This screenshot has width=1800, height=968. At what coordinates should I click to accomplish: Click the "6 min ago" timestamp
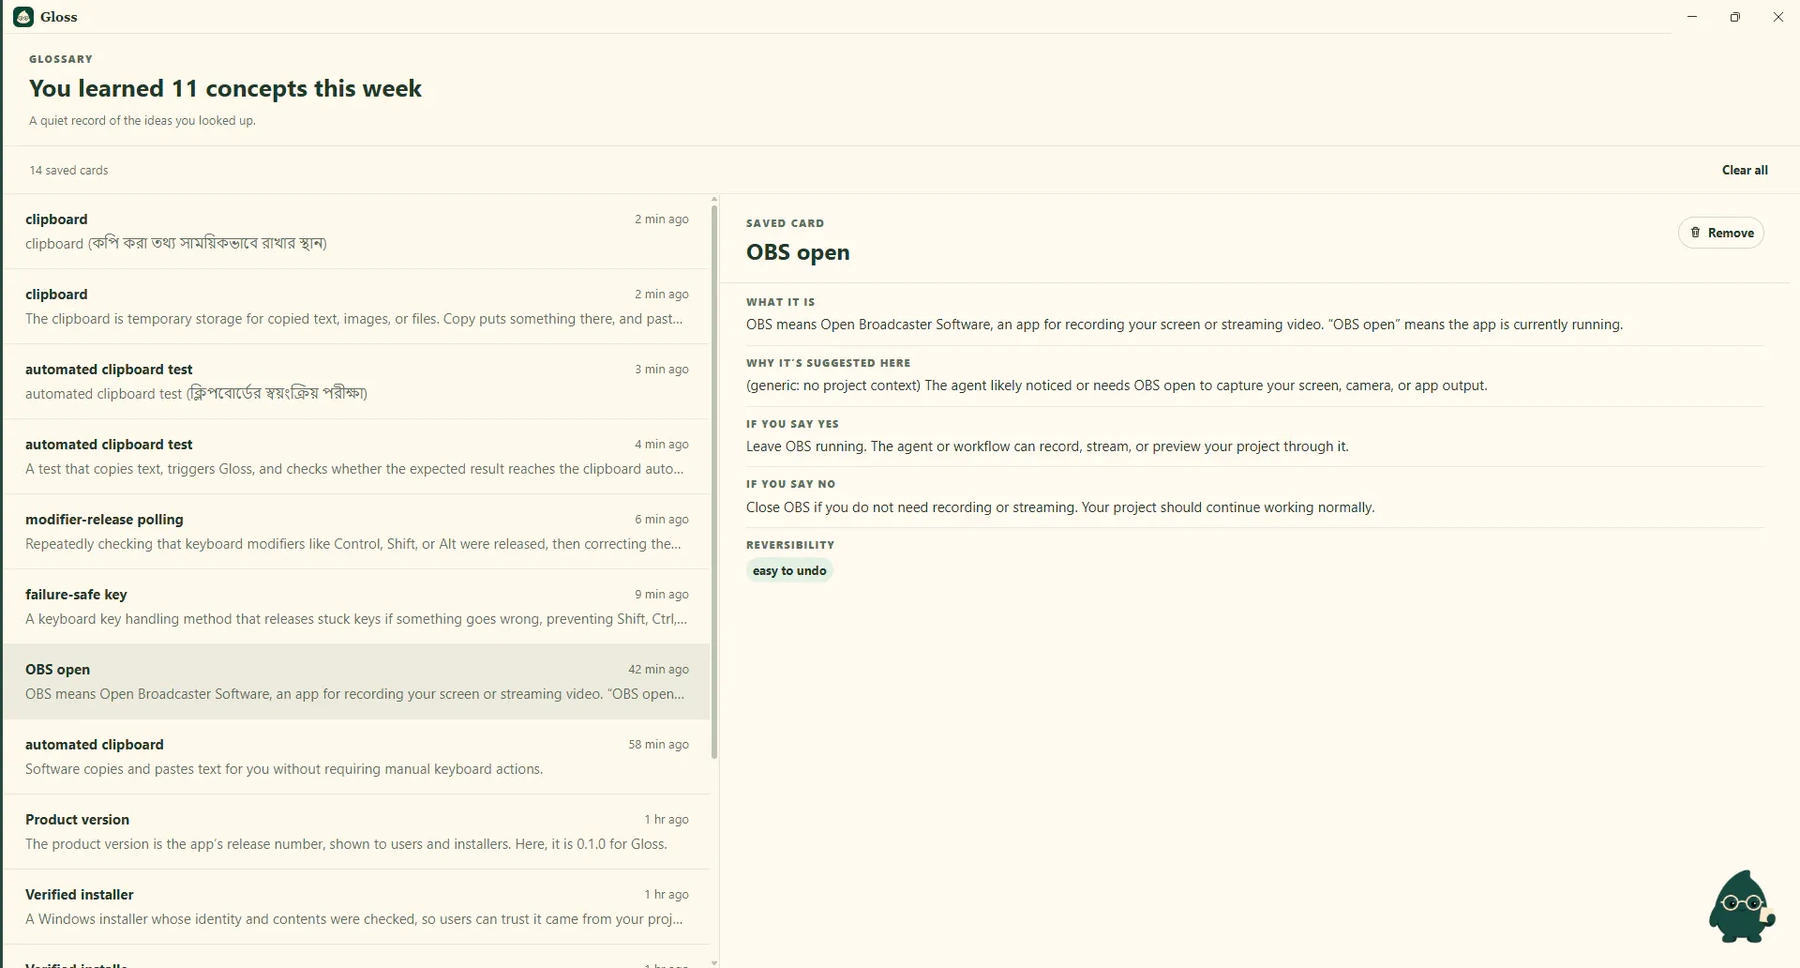pos(662,520)
